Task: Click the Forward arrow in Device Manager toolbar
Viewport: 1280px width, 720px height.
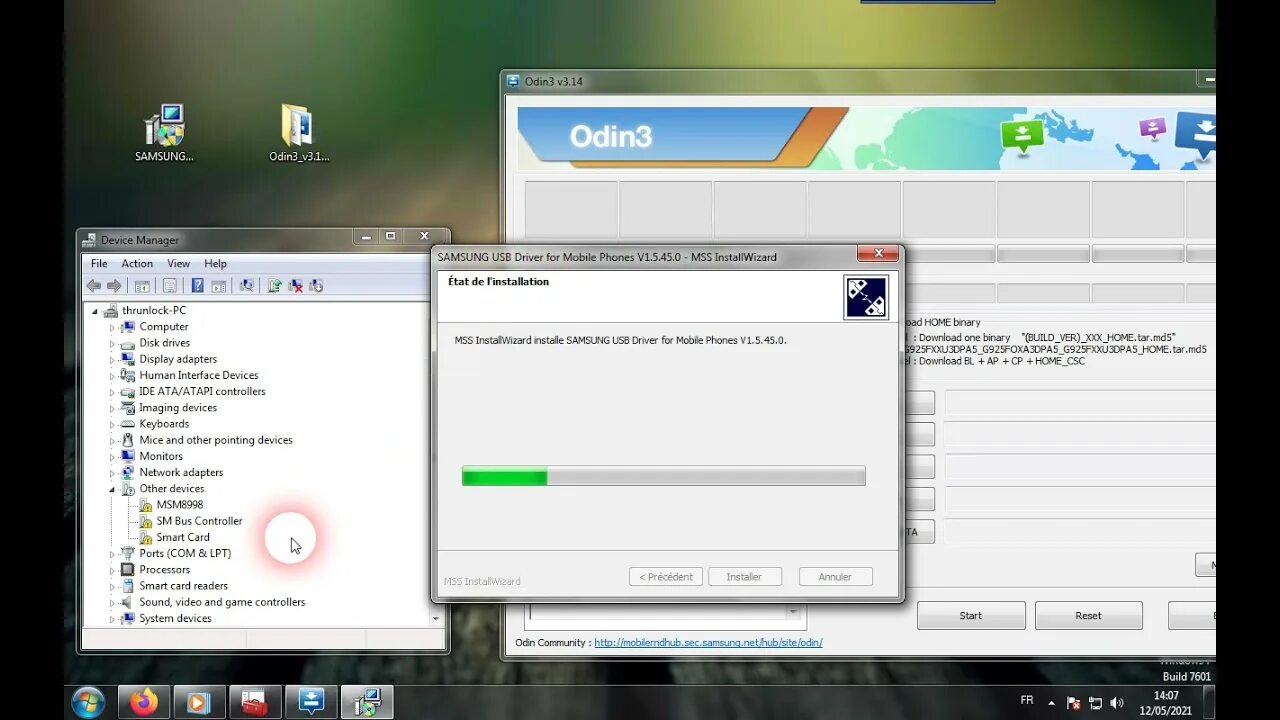Action: pos(114,286)
